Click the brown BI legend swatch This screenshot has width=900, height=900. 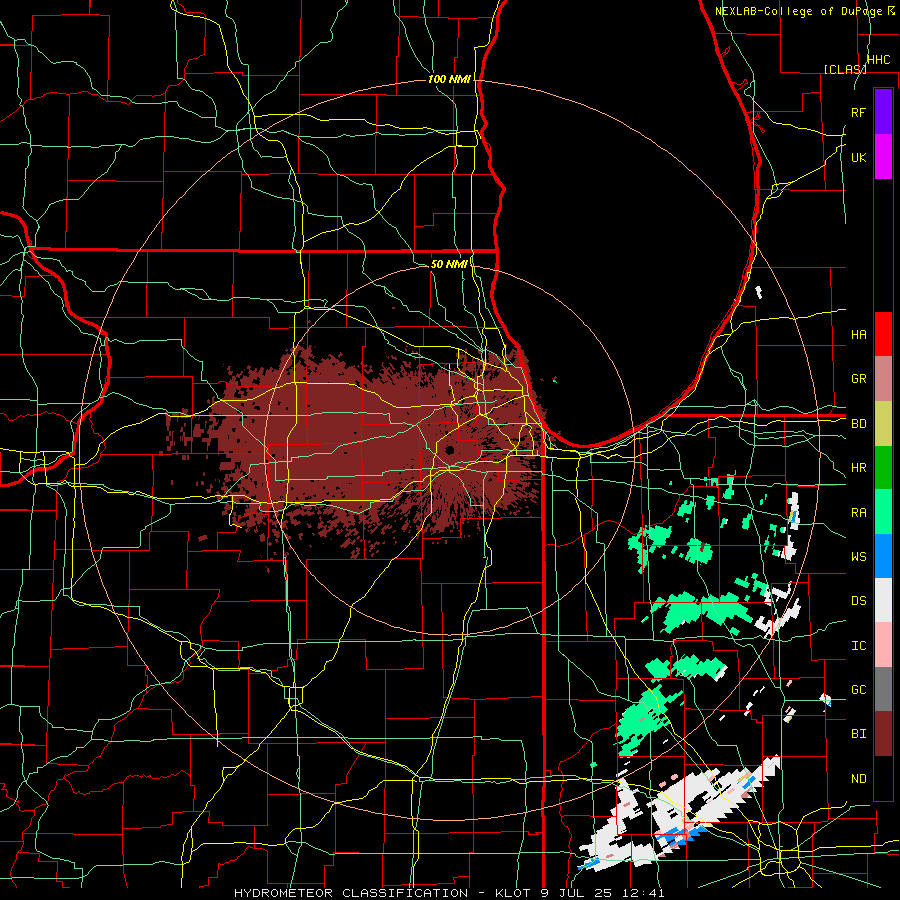click(x=883, y=734)
